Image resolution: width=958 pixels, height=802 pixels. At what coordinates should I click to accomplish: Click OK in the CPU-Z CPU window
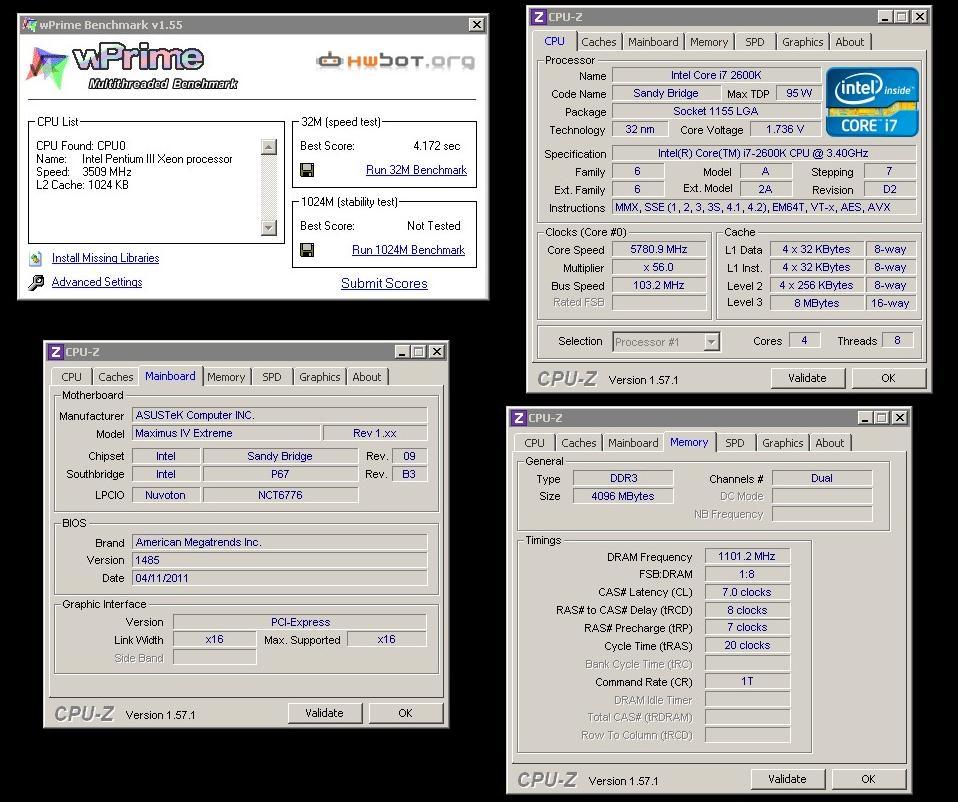pos(888,378)
